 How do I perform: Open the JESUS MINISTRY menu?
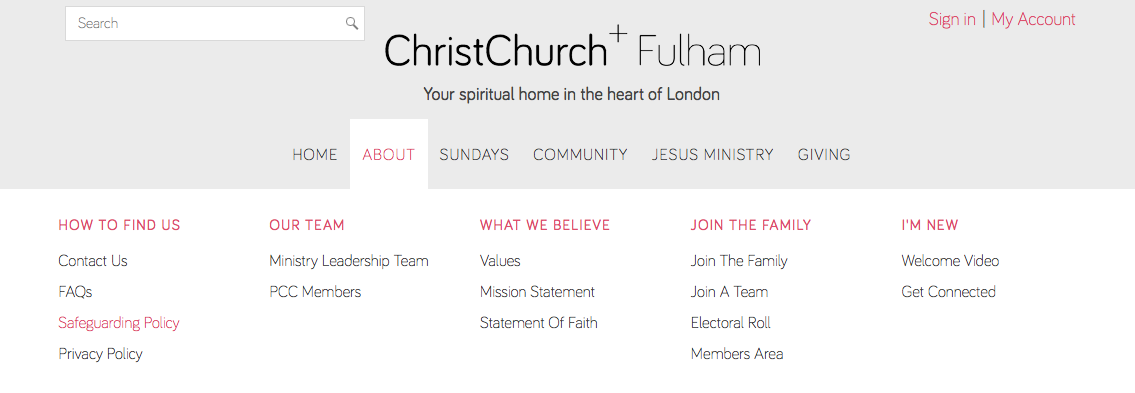(x=712, y=155)
